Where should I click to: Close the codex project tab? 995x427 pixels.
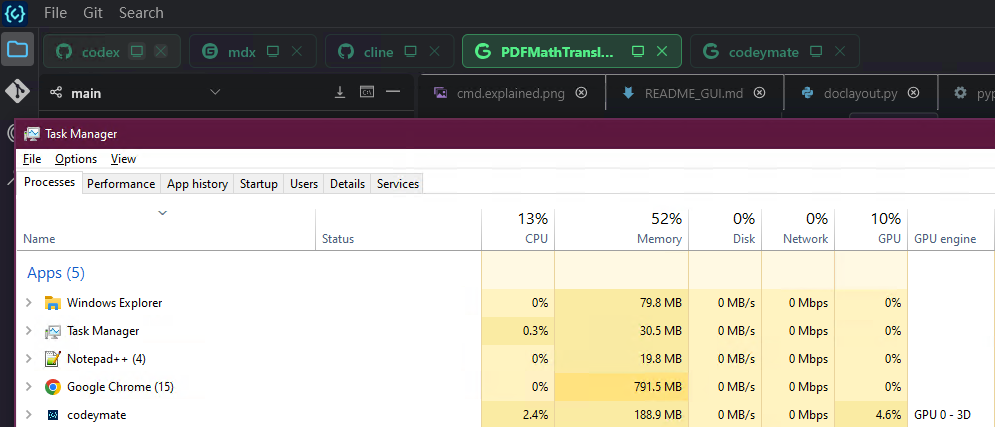click(x=161, y=51)
